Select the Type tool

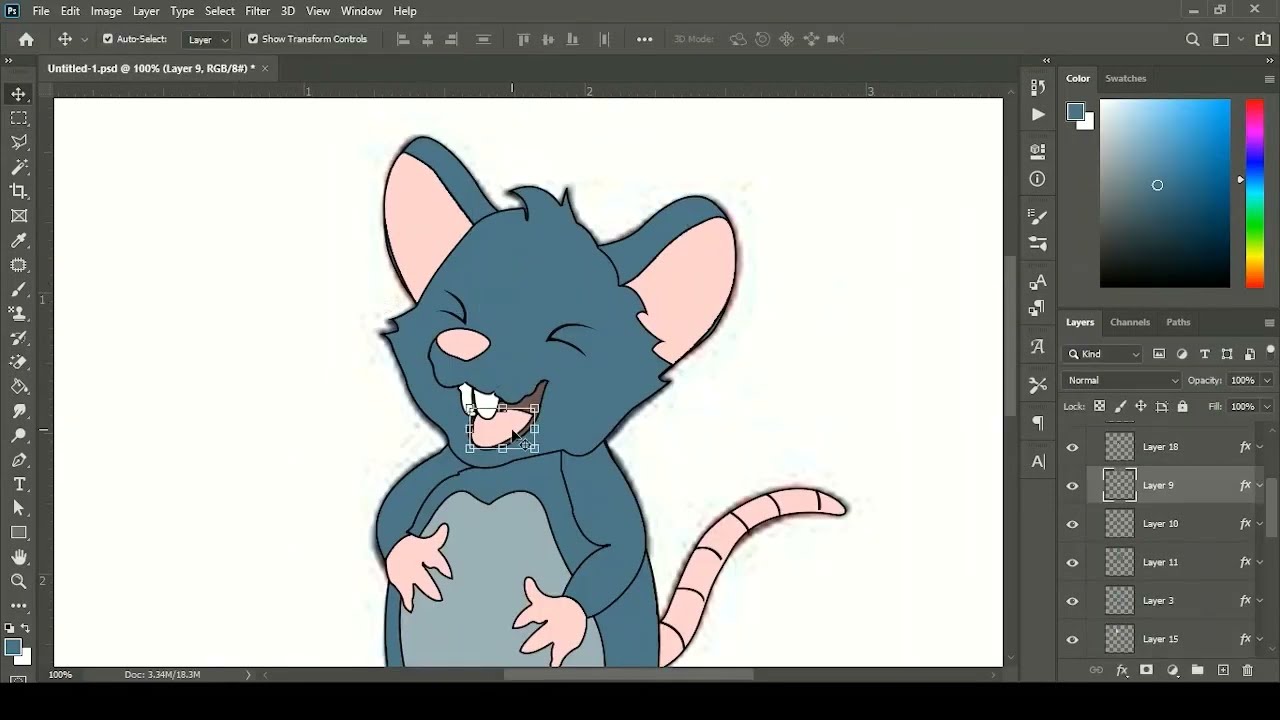point(19,484)
